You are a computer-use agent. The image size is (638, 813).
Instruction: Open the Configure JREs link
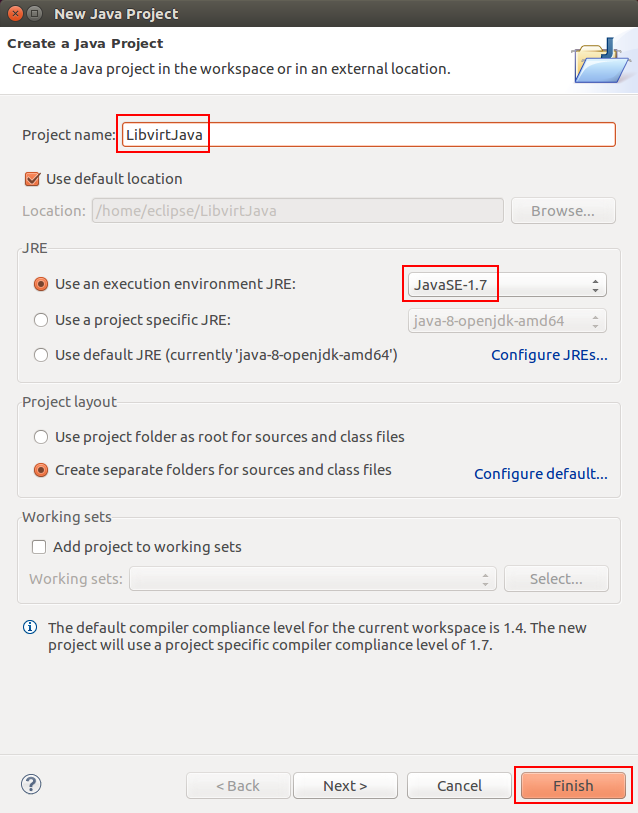549,355
